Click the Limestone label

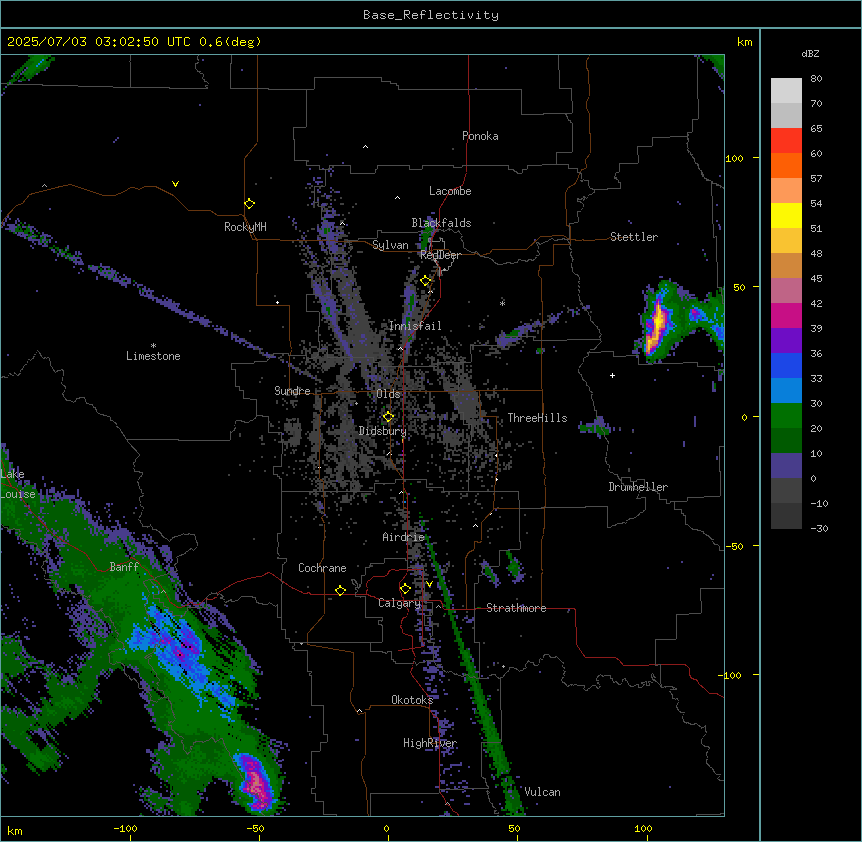click(x=153, y=356)
